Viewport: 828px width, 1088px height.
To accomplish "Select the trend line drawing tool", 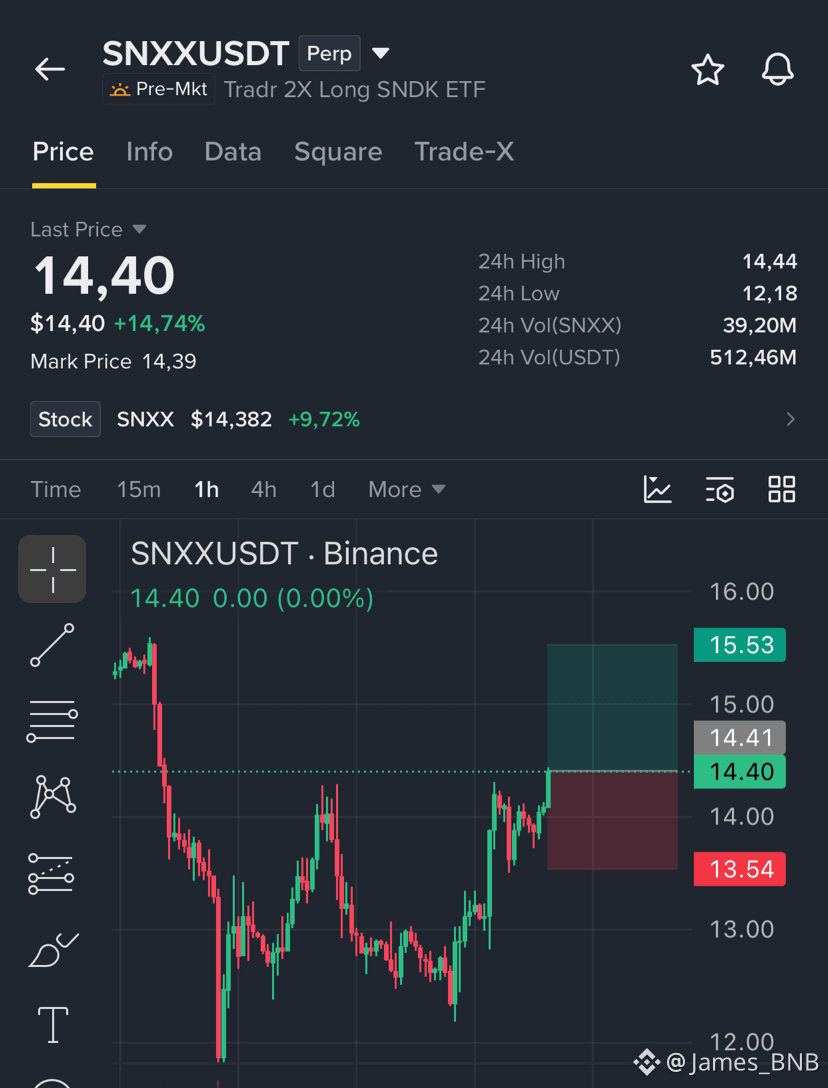I will [x=52, y=645].
